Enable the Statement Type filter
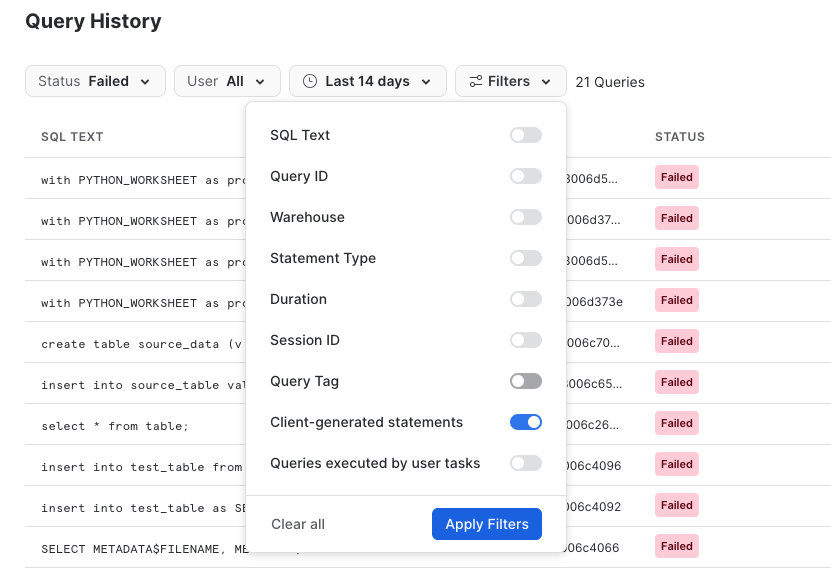The width and height of the screenshot is (831, 573). pos(525,258)
